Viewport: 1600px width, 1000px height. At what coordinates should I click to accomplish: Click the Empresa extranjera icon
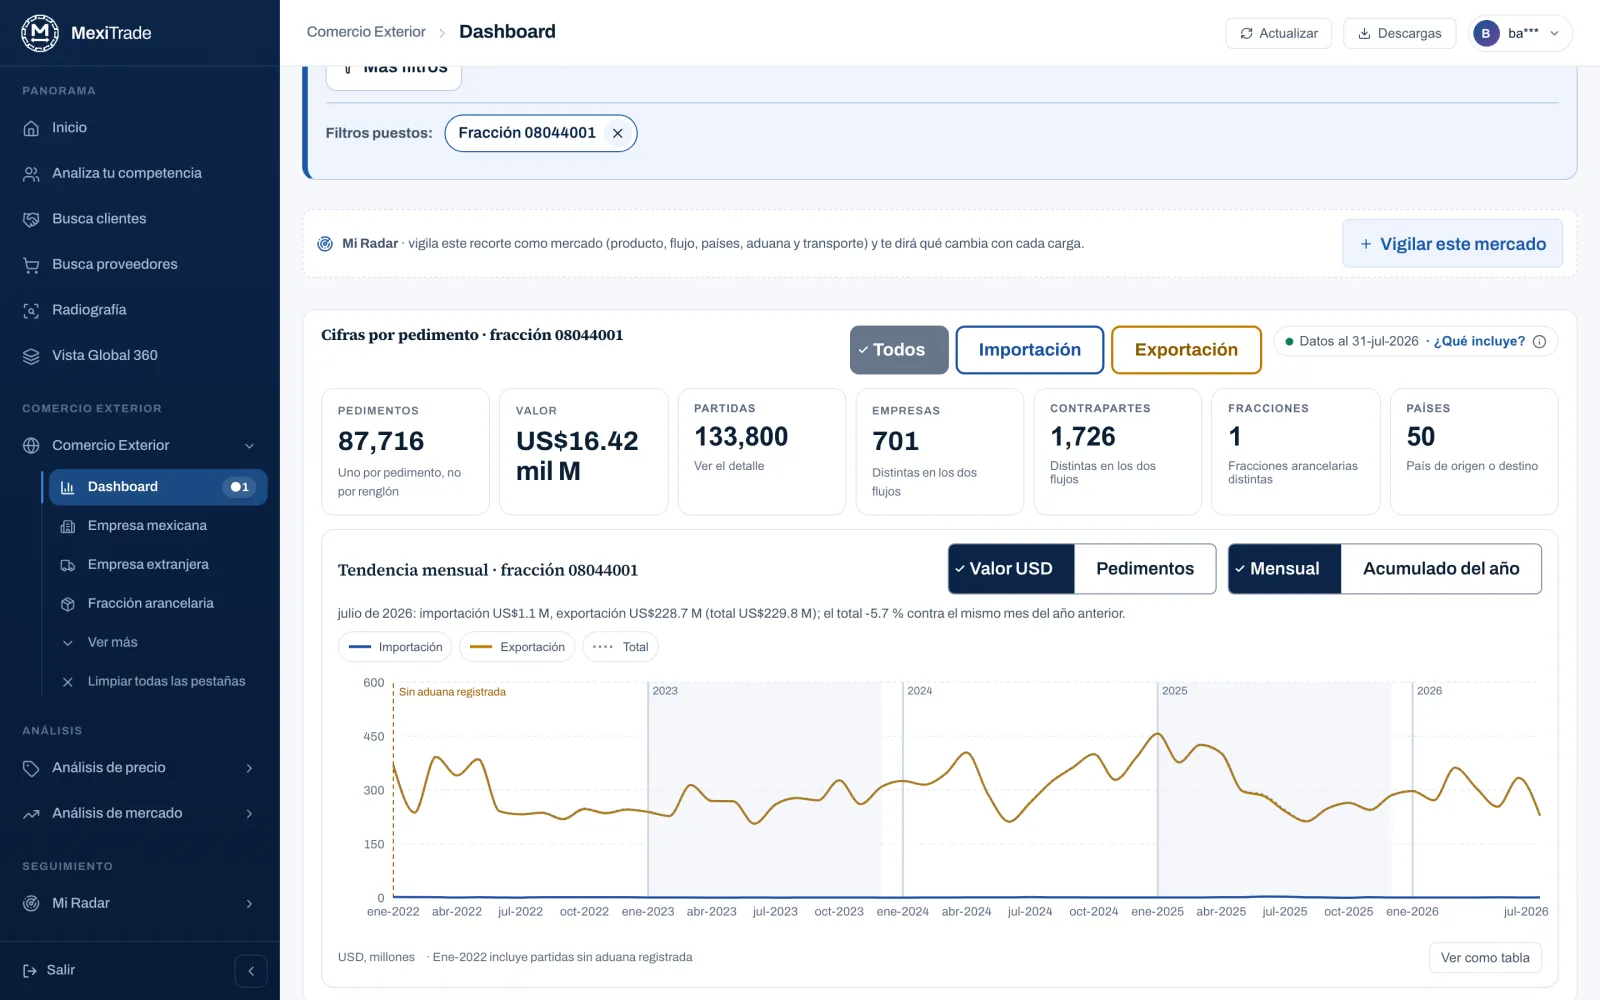point(68,565)
